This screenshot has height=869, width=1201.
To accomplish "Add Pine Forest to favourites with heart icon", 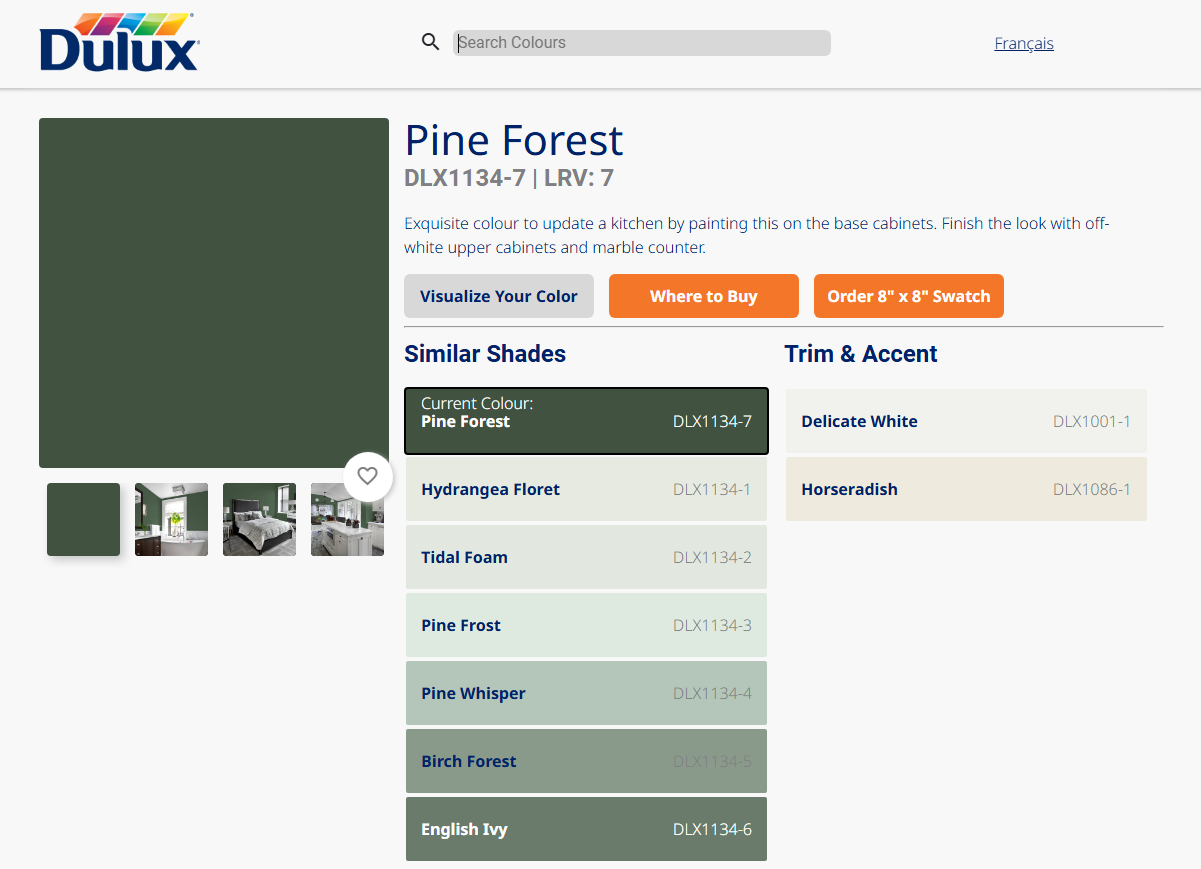I will click(367, 476).
